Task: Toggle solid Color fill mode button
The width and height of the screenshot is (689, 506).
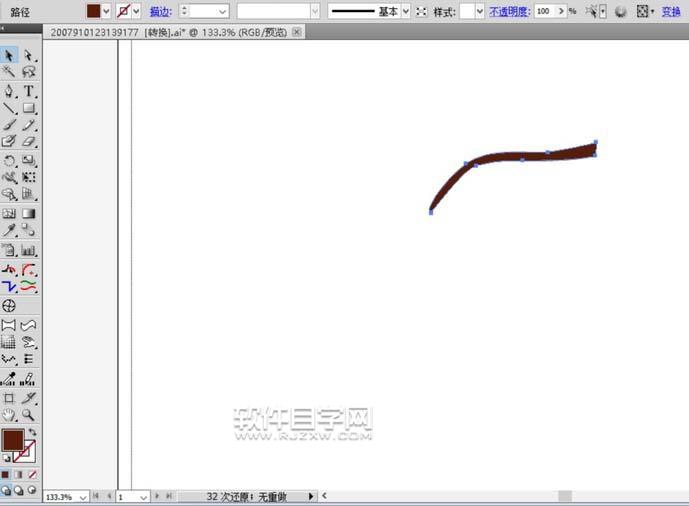Action: (5, 474)
